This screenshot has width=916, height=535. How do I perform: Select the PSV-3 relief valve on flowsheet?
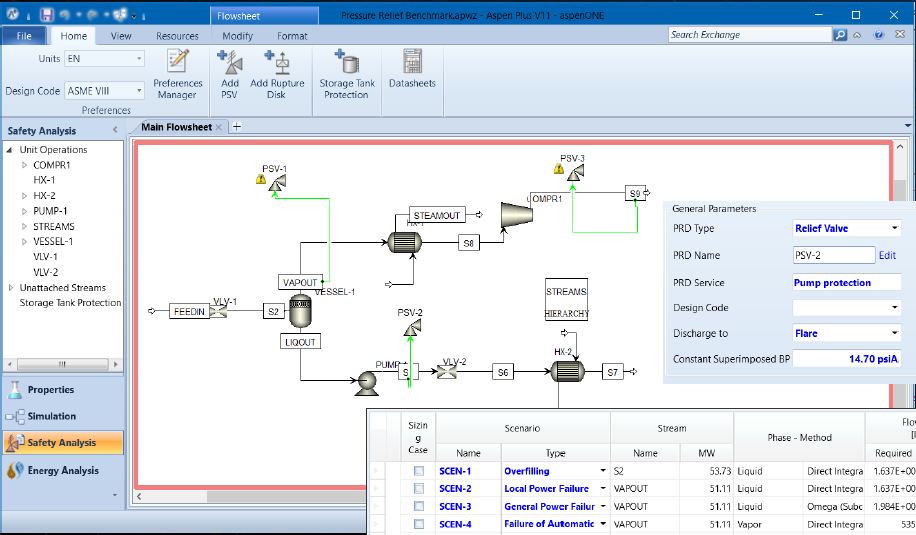click(x=575, y=172)
